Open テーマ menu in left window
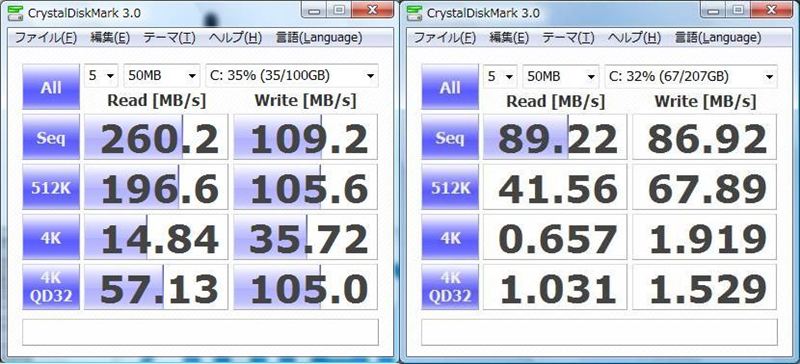 [169, 37]
